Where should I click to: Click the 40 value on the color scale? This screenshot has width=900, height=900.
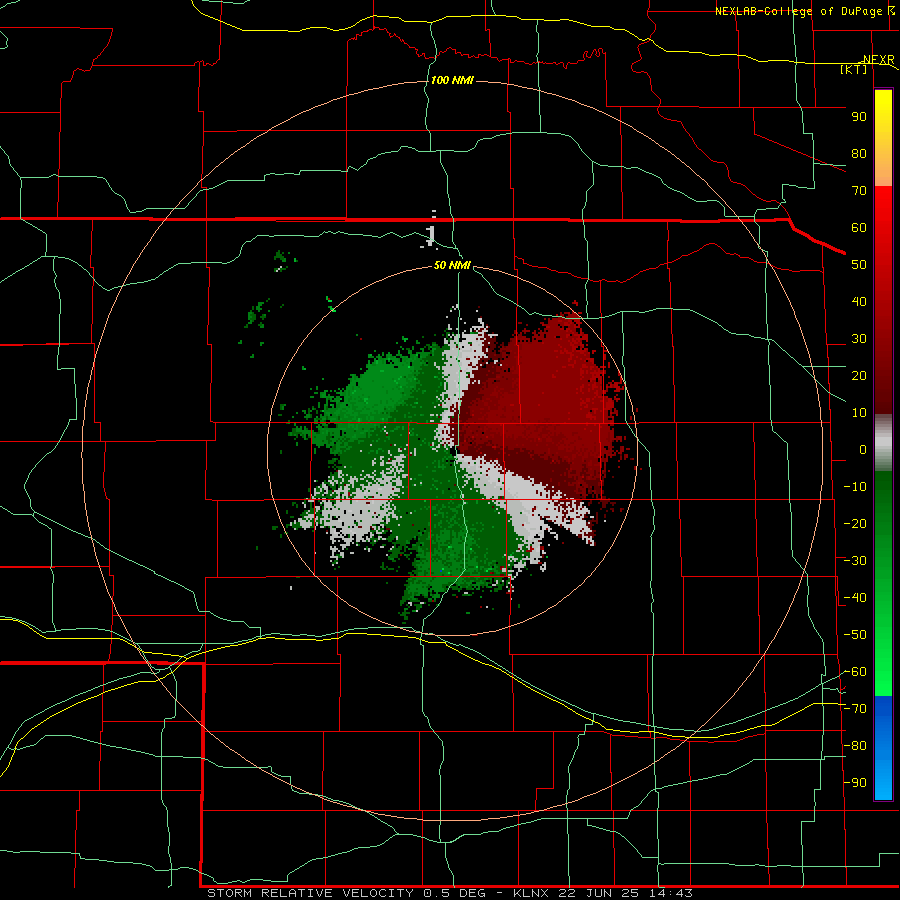859,301
